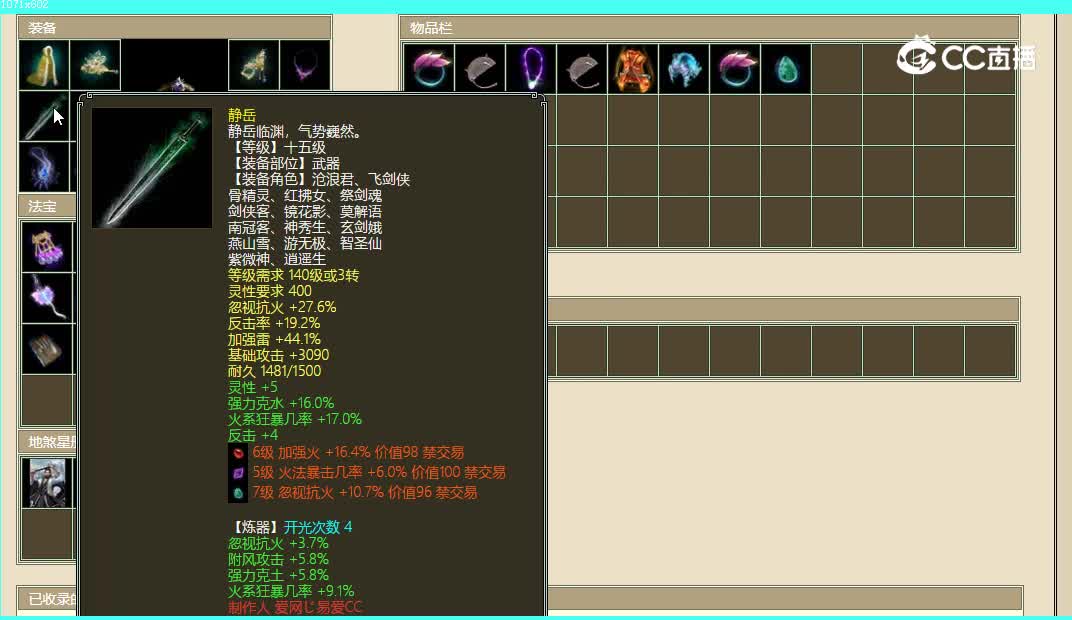Select the purple glowing necklace in 物品栏

(x=531, y=68)
